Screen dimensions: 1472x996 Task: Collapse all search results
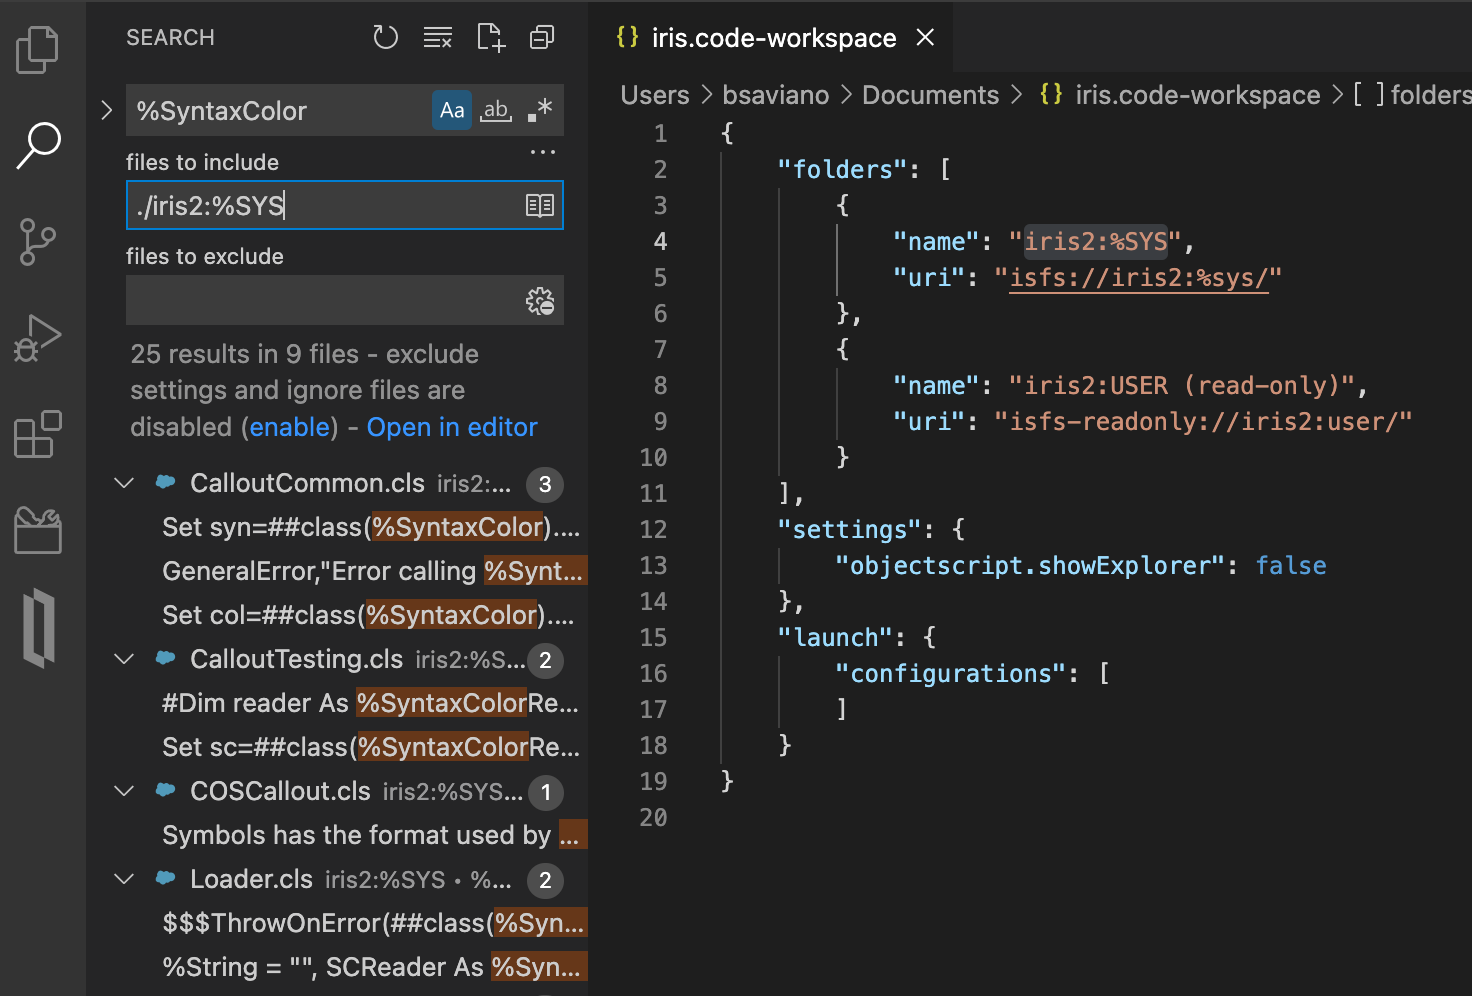[541, 36]
